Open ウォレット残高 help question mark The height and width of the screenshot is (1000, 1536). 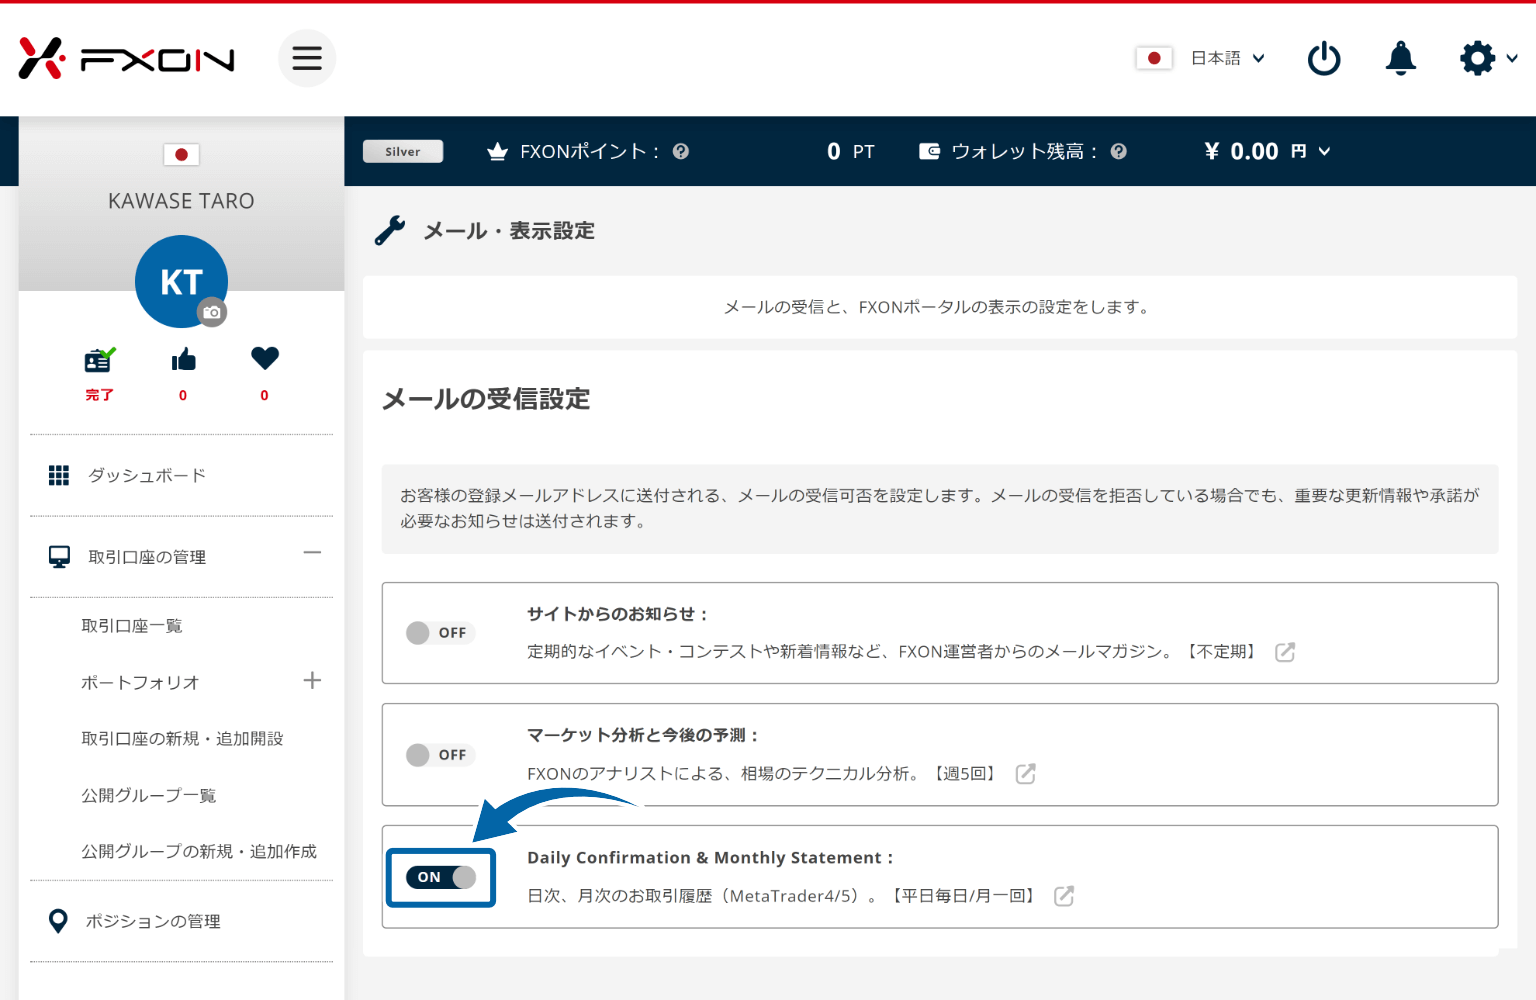[1119, 151]
